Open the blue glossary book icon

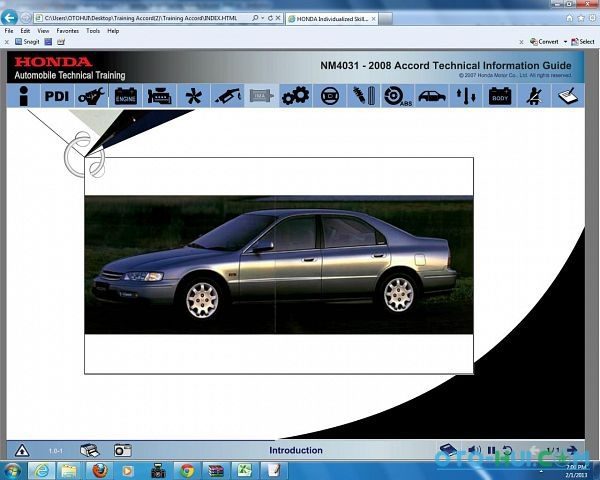pyautogui.click(x=448, y=449)
